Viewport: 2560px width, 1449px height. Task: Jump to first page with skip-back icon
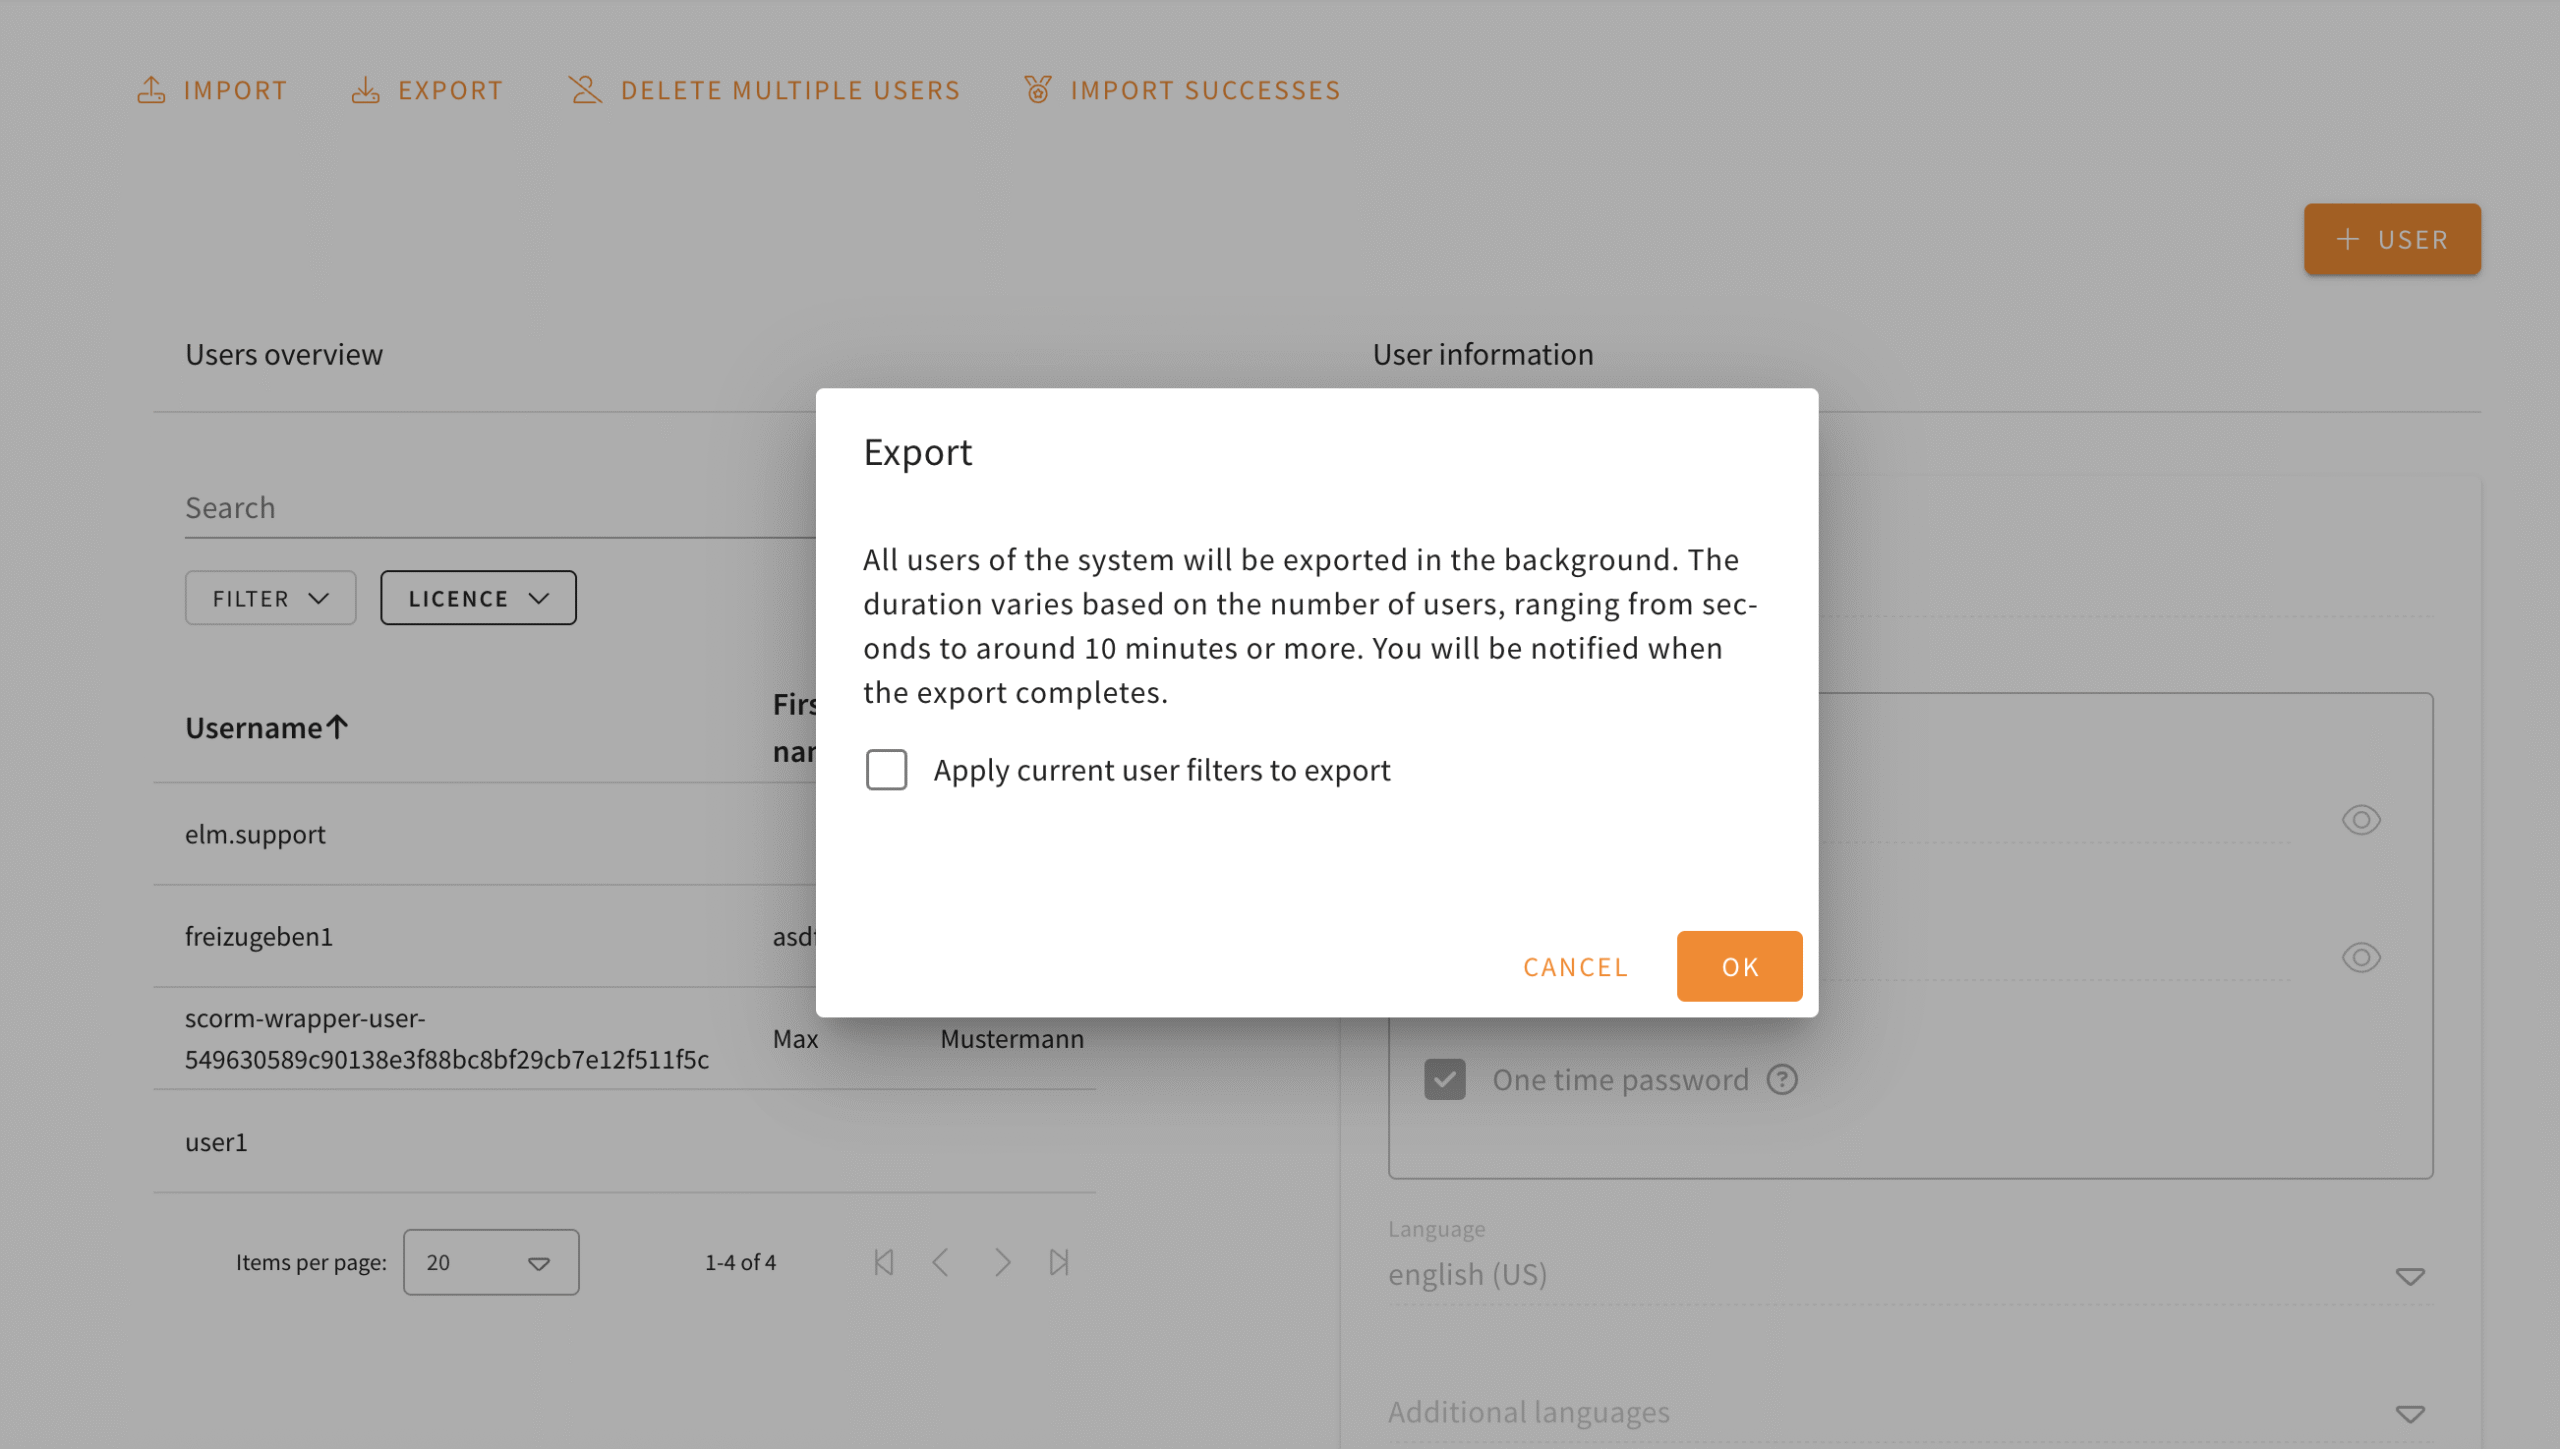pyautogui.click(x=883, y=1262)
